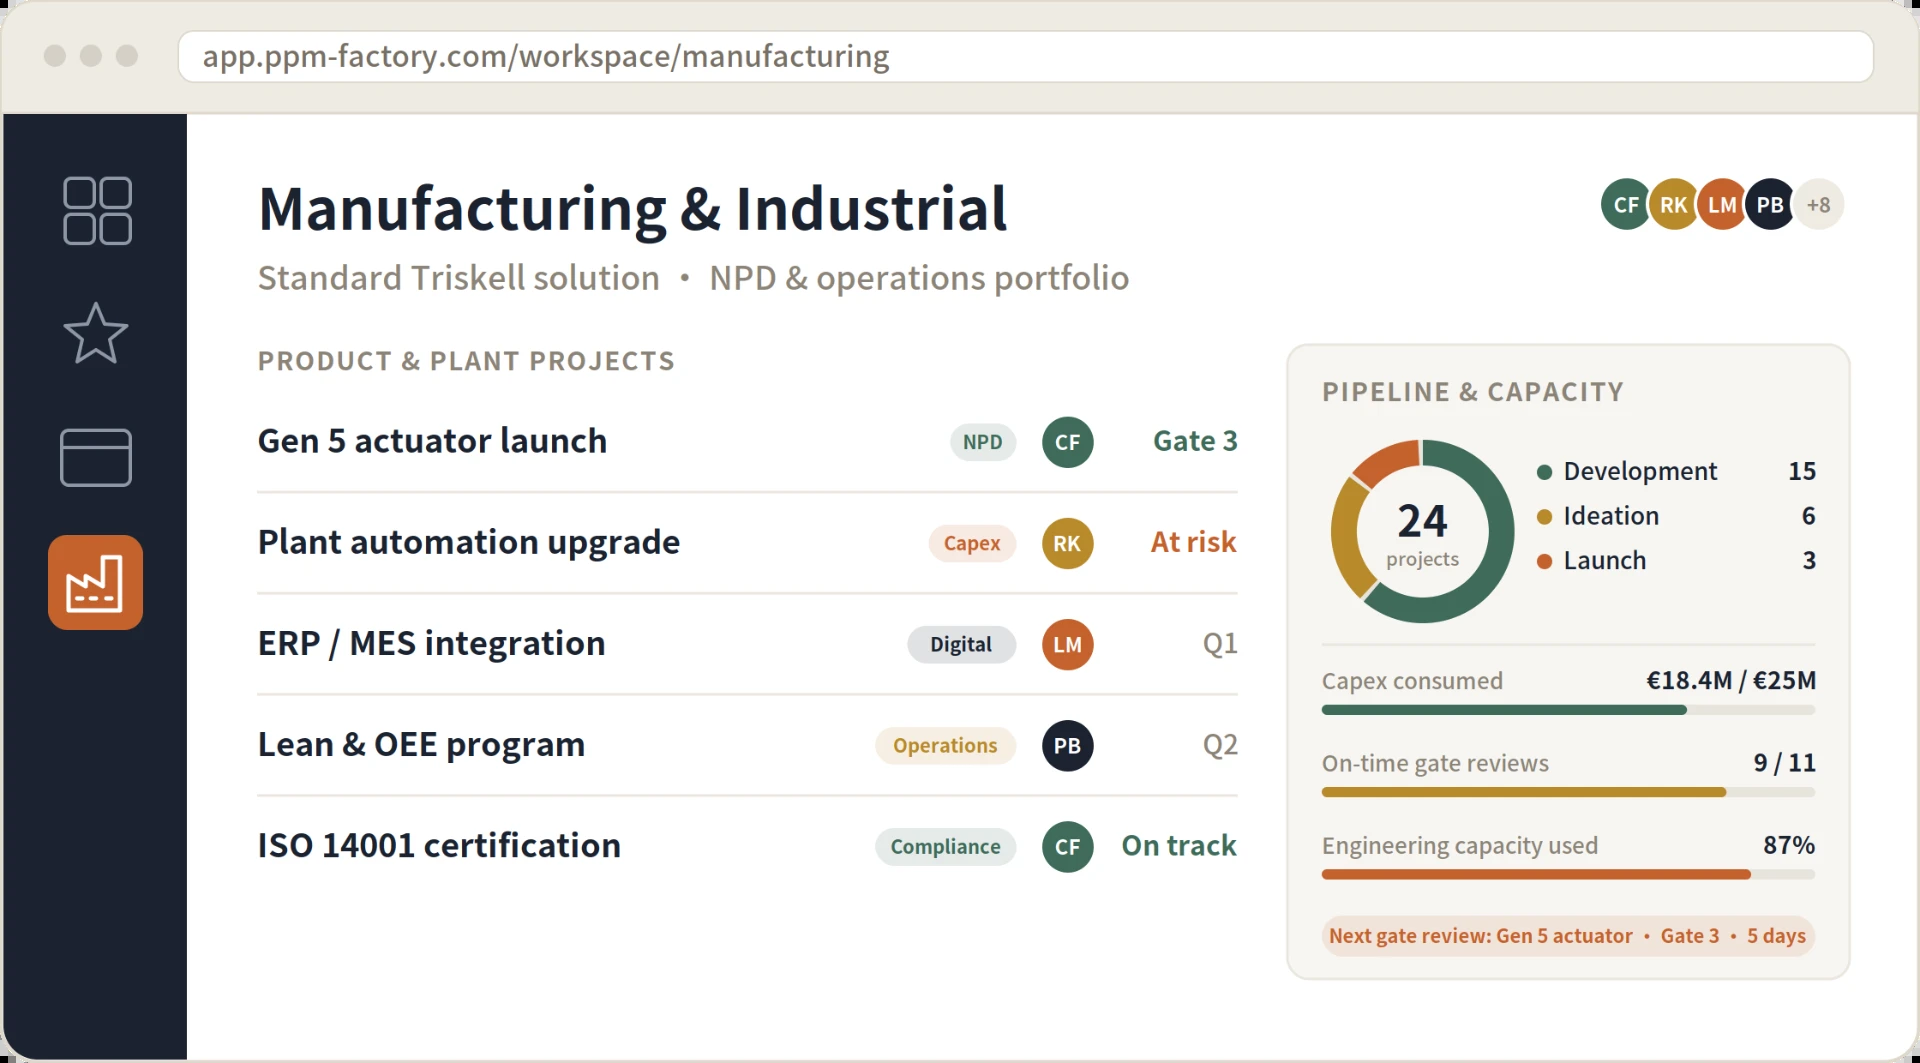1920x1063 pixels.
Task: Click the Launch count 3
Action: (x=1809, y=561)
